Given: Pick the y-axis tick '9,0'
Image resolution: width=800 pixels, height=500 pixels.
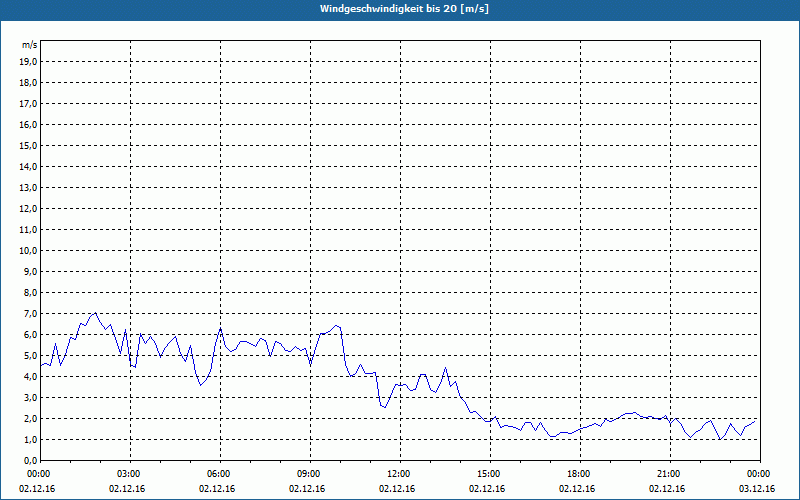Looking at the screenshot, I should tap(30, 271).
